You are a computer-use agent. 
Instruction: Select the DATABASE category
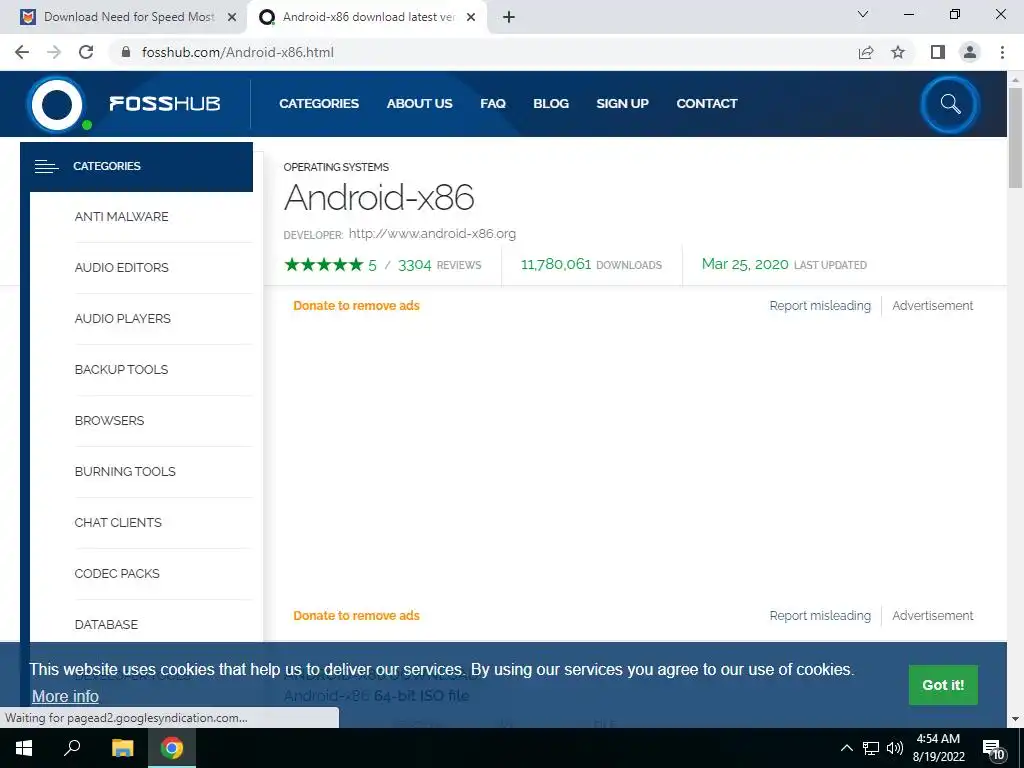click(106, 624)
